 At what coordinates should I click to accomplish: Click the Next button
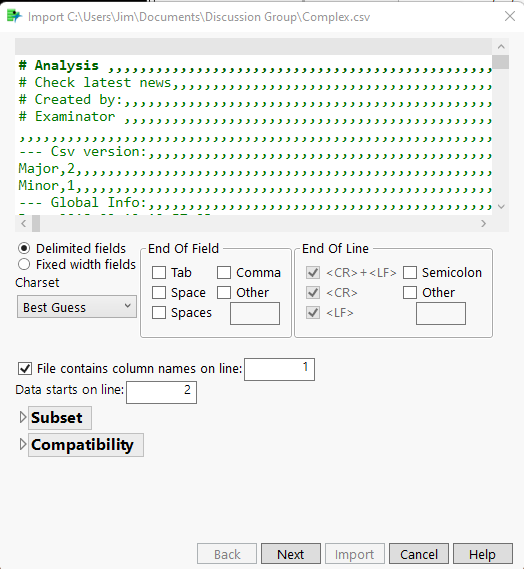pos(291,554)
